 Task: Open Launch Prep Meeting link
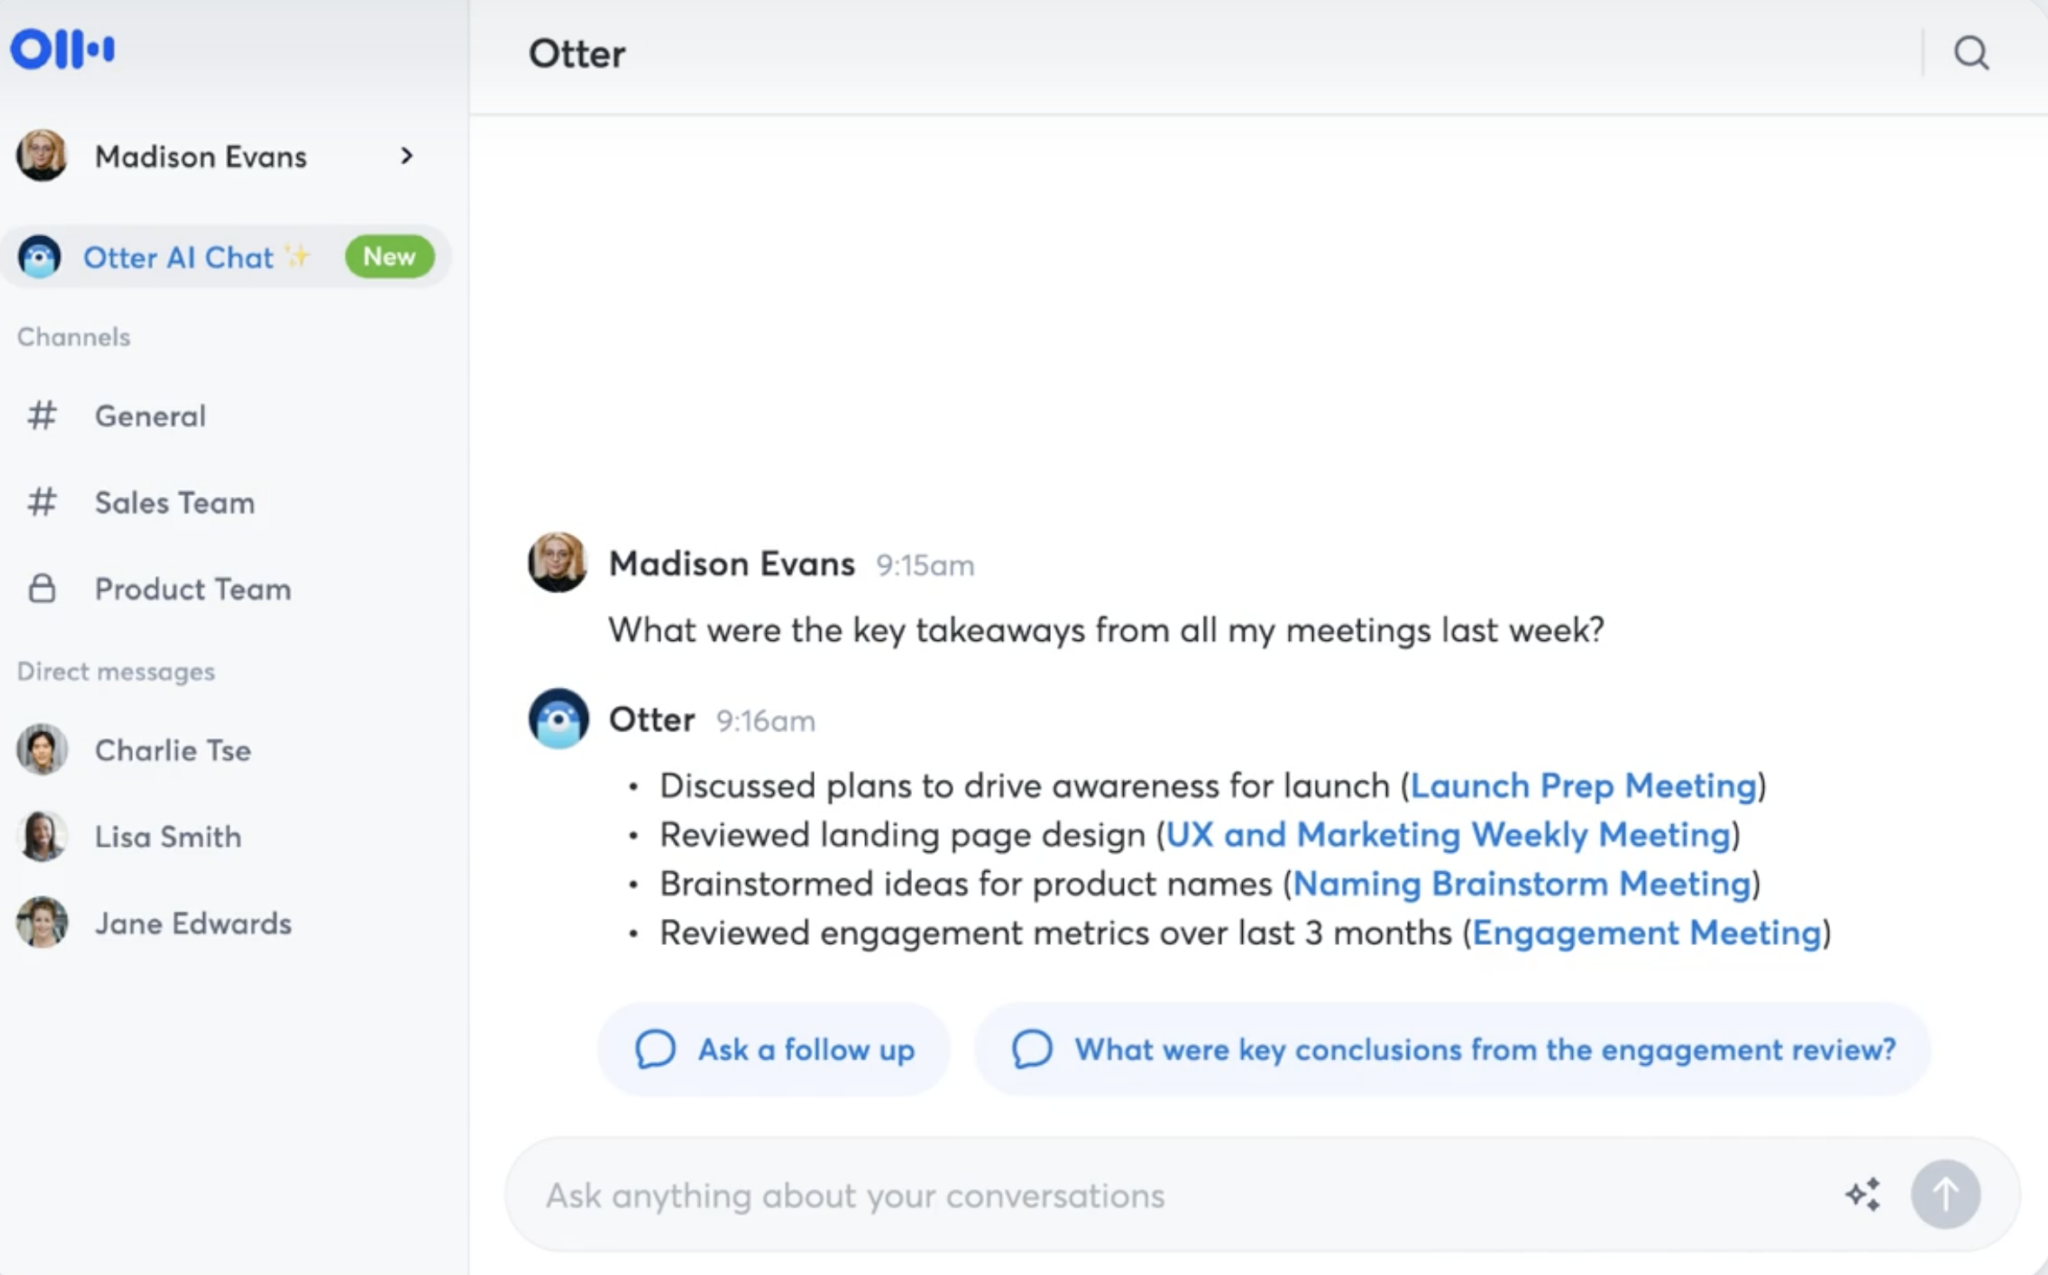point(1584,786)
